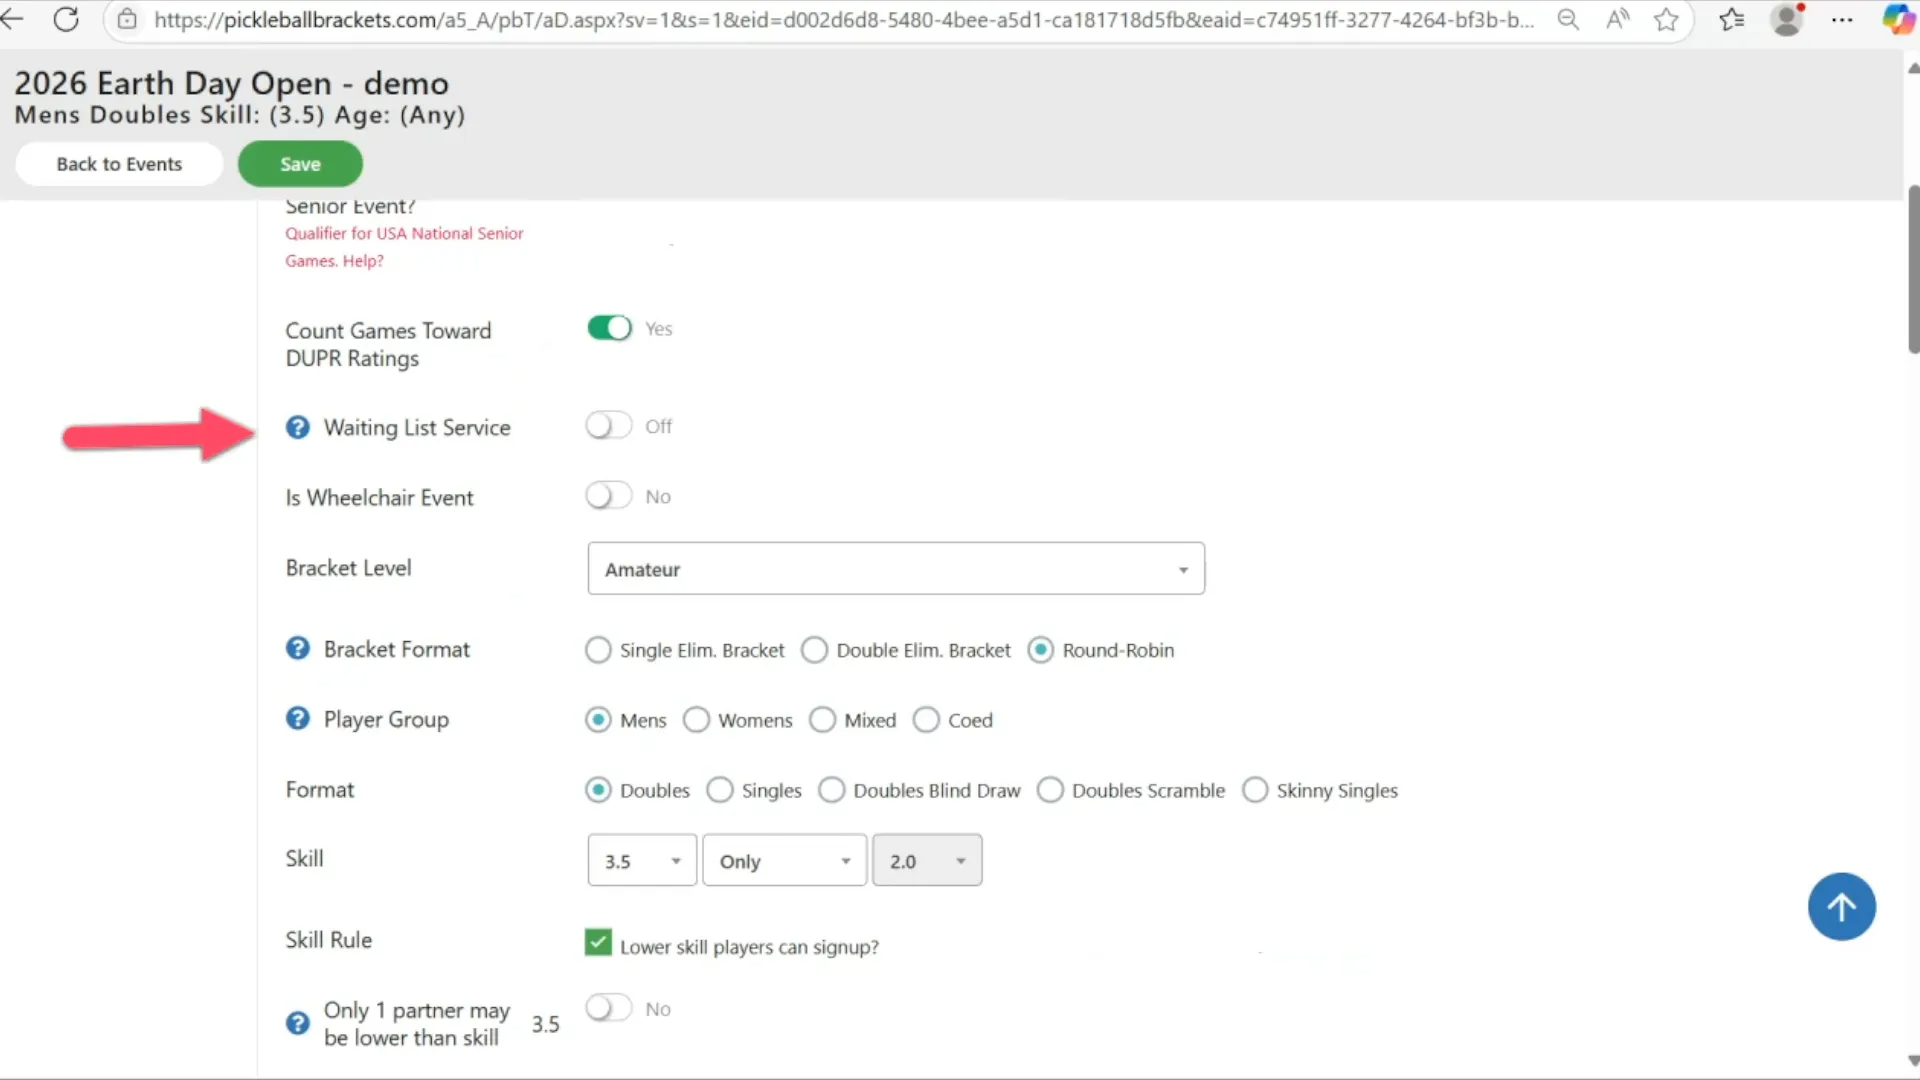This screenshot has width=1920, height=1080.
Task: Choose the Singles format option
Action: [x=720, y=790]
